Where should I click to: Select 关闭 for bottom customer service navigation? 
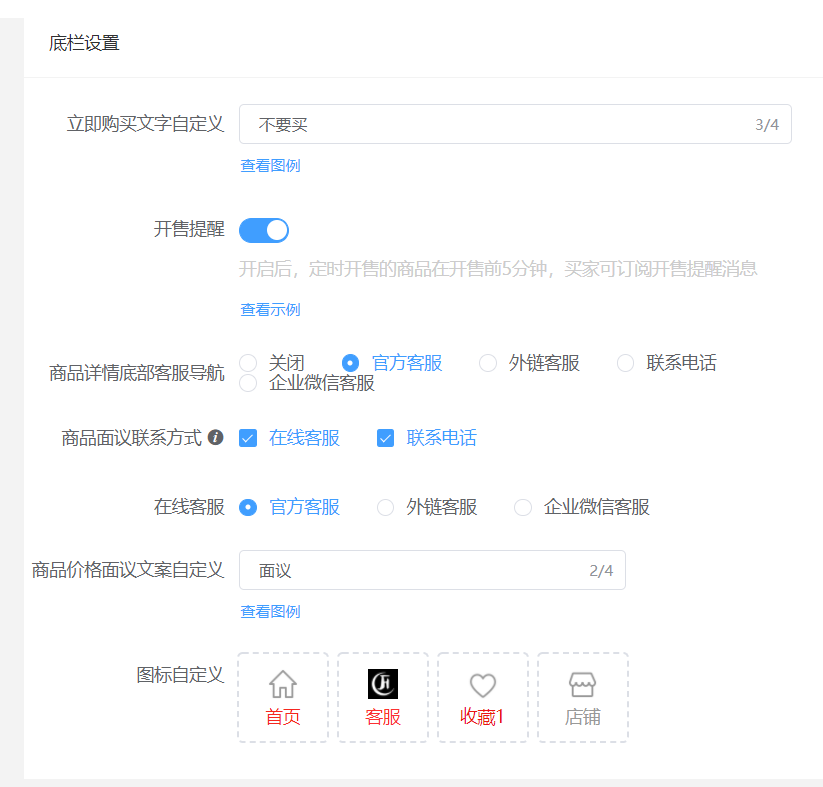[249, 363]
